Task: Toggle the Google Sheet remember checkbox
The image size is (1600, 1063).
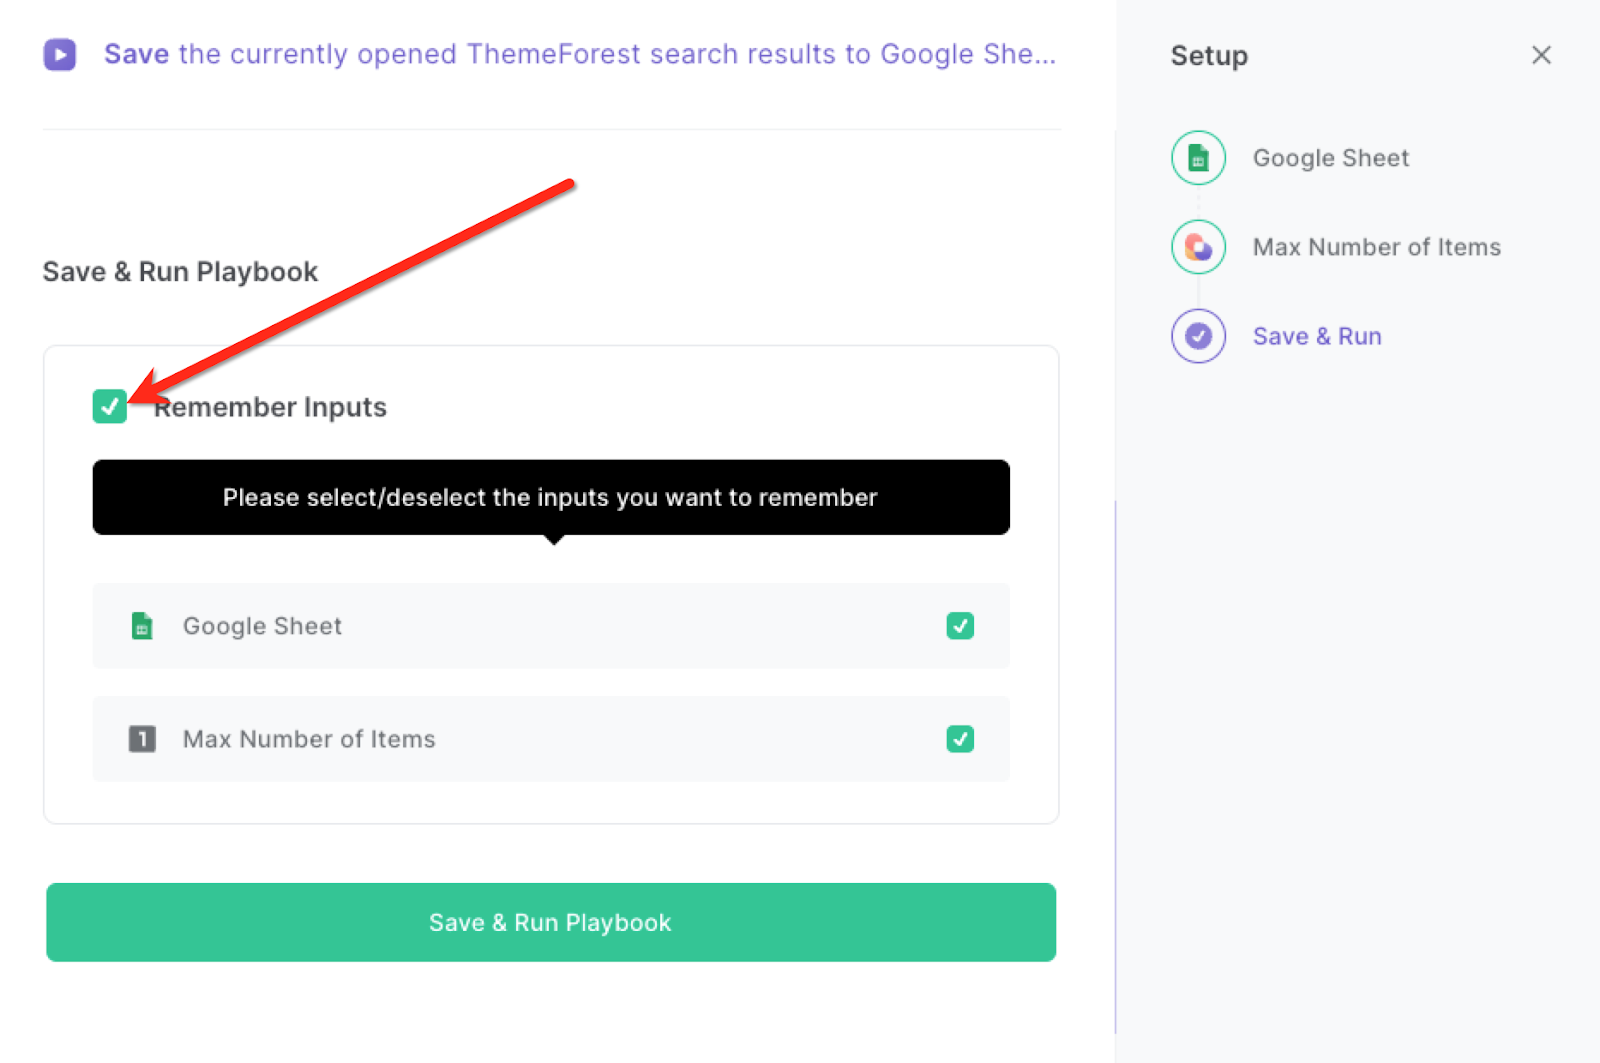Action: [960, 626]
